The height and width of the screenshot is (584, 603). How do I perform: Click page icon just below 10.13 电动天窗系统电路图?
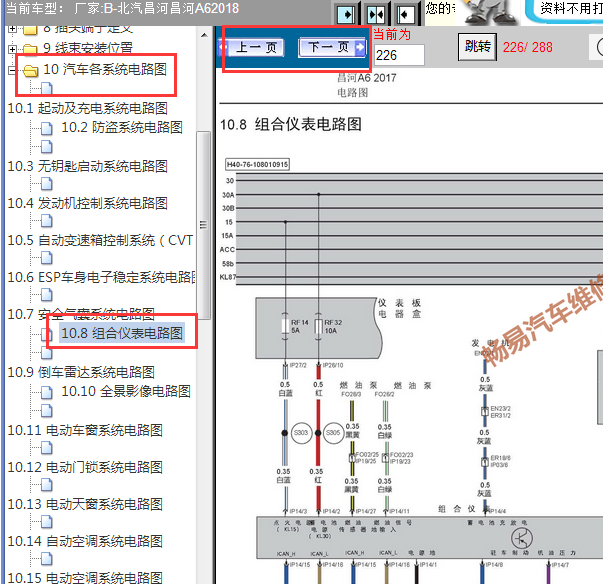[x=47, y=521]
